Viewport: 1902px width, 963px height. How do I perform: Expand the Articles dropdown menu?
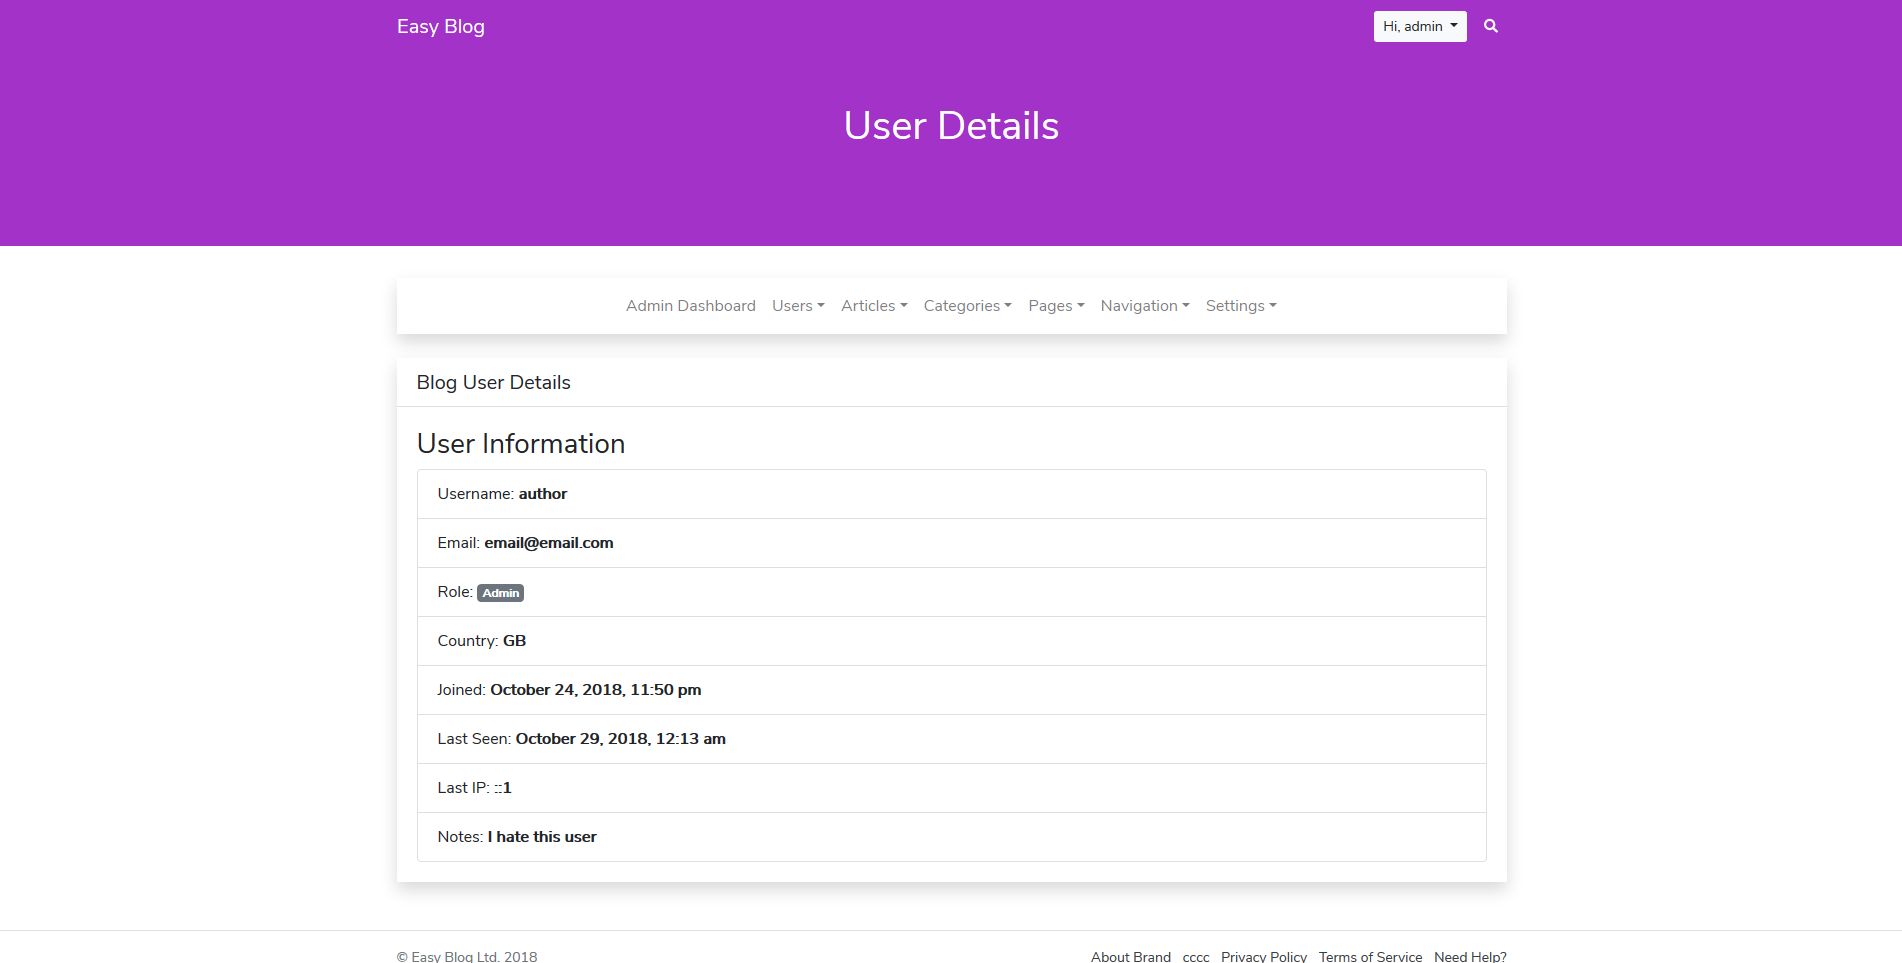click(873, 306)
